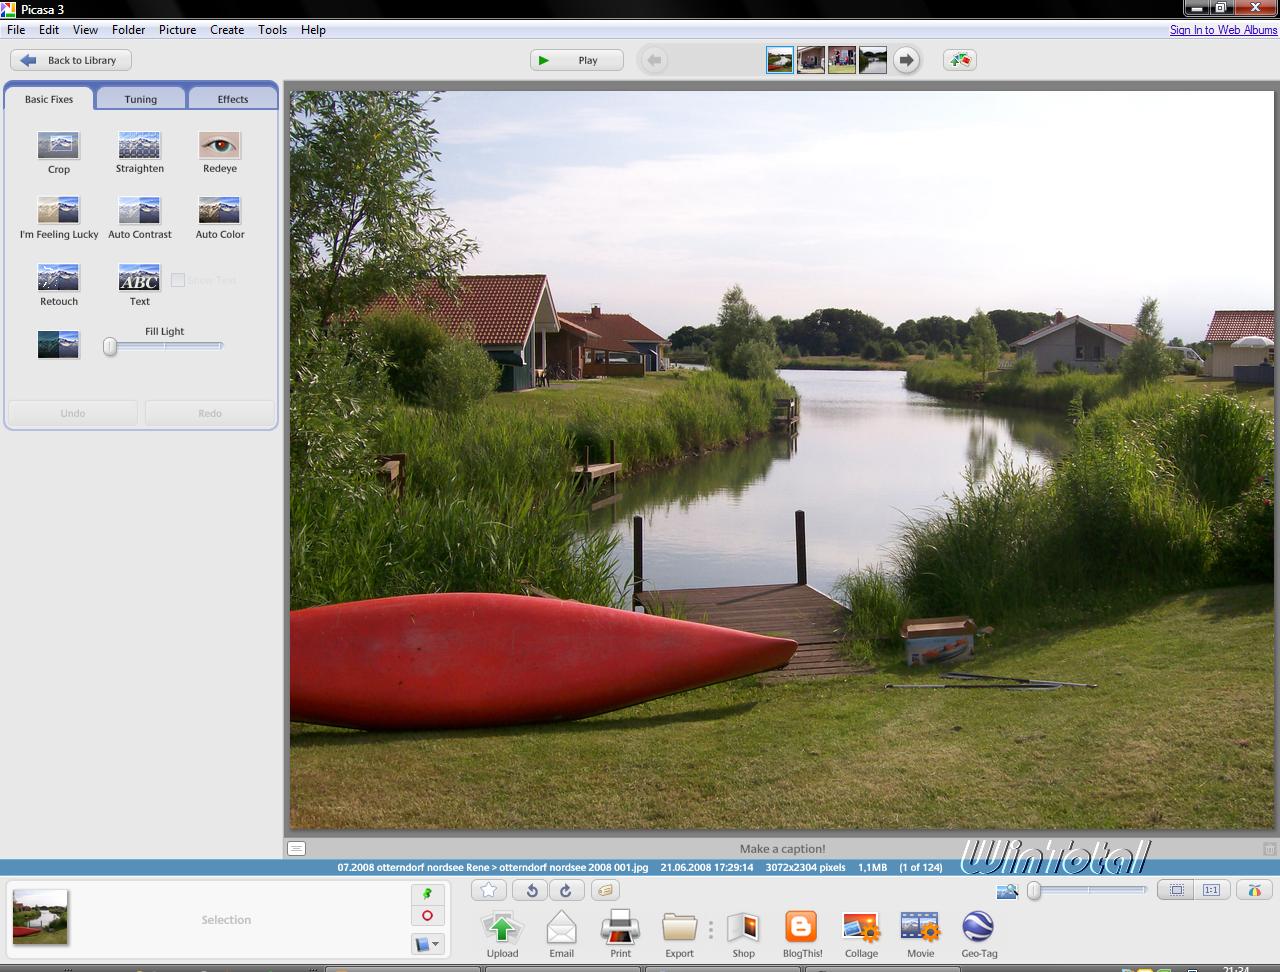Open the Create menu

pos(227,30)
